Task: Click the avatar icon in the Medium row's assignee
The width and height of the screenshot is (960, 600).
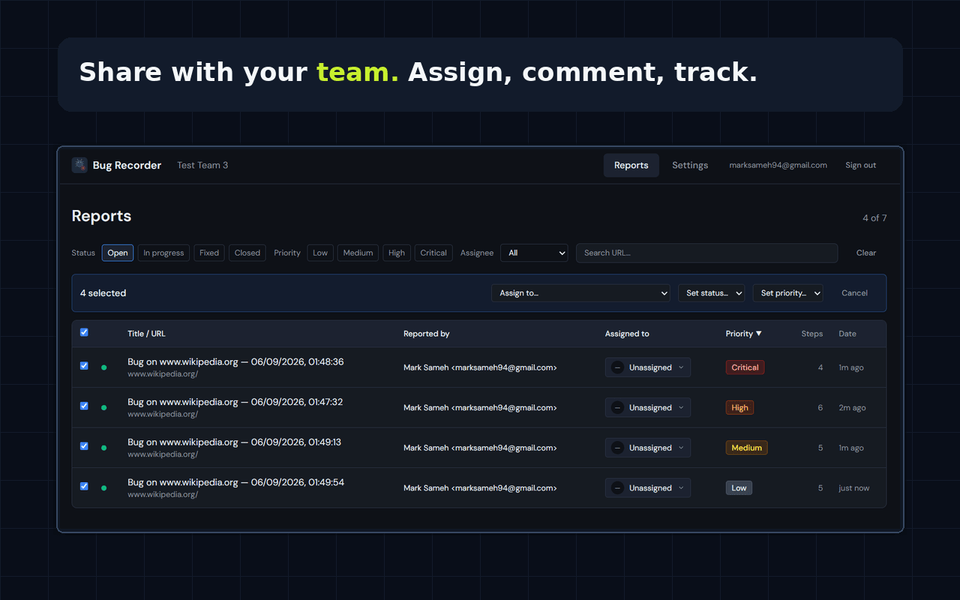Action: (x=618, y=448)
